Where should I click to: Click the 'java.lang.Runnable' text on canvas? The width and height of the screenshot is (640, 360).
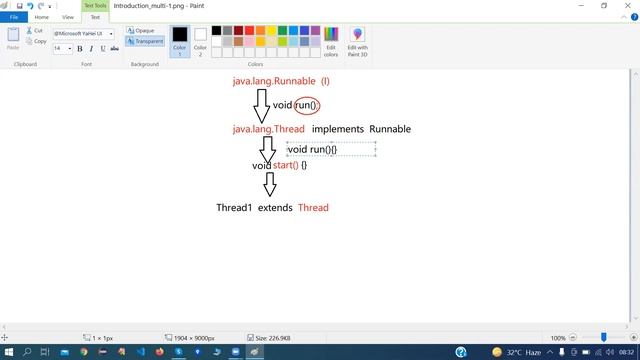[x=274, y=81]
